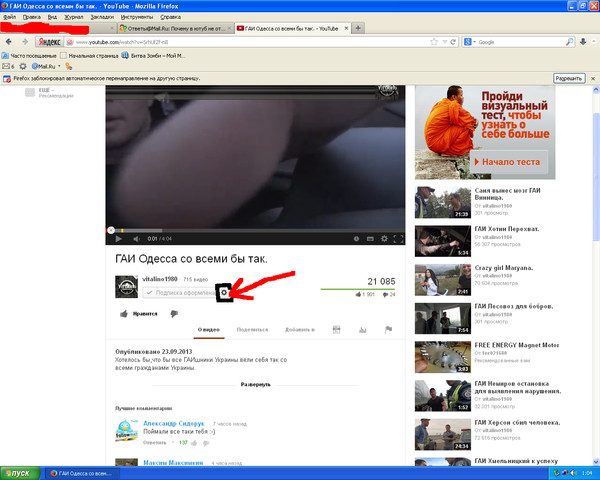Click the watch later clock icon
Viewport: 600px width, 480px height.
[356, 239]
